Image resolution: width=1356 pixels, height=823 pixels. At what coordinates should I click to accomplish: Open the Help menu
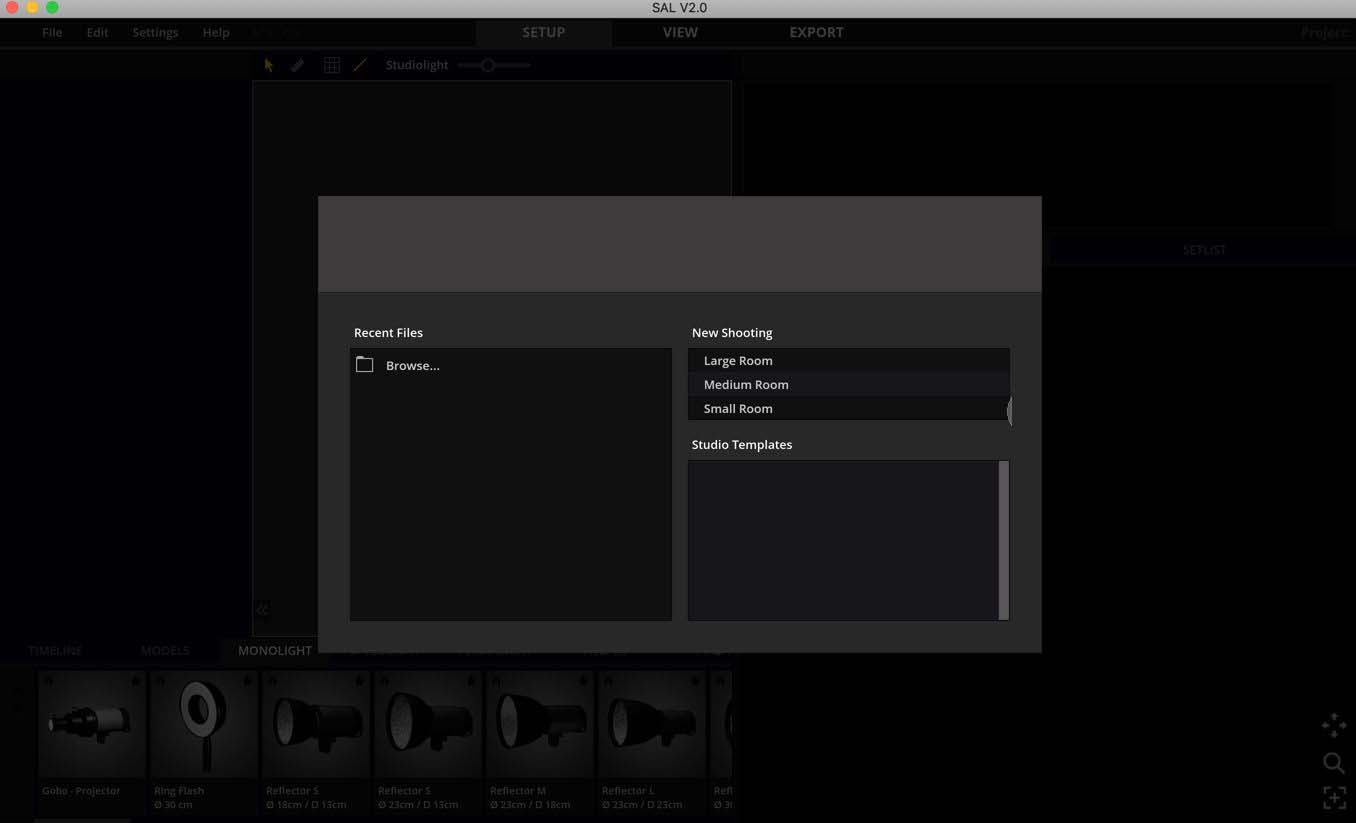[216, 32]
